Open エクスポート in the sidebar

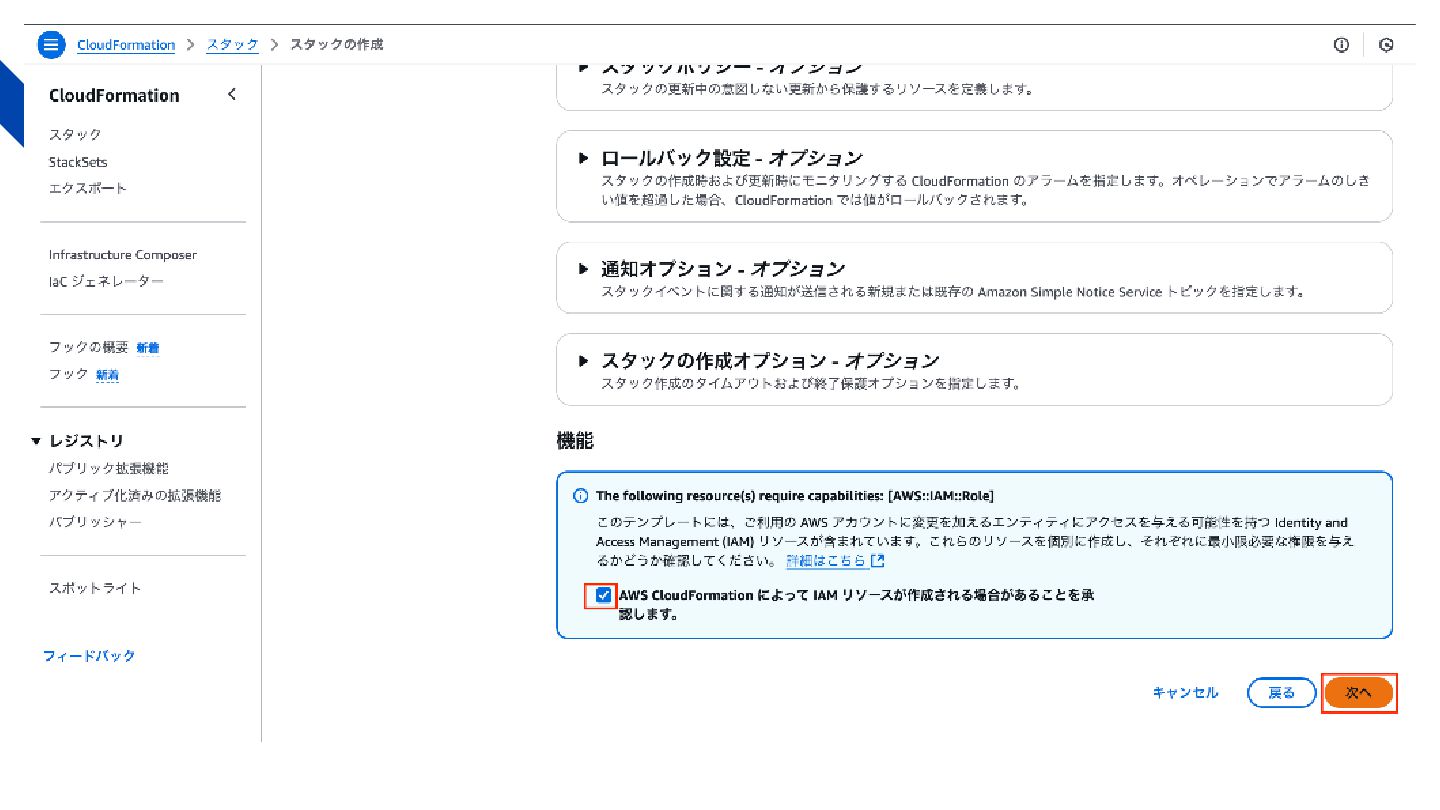click(x=88, y=188)
